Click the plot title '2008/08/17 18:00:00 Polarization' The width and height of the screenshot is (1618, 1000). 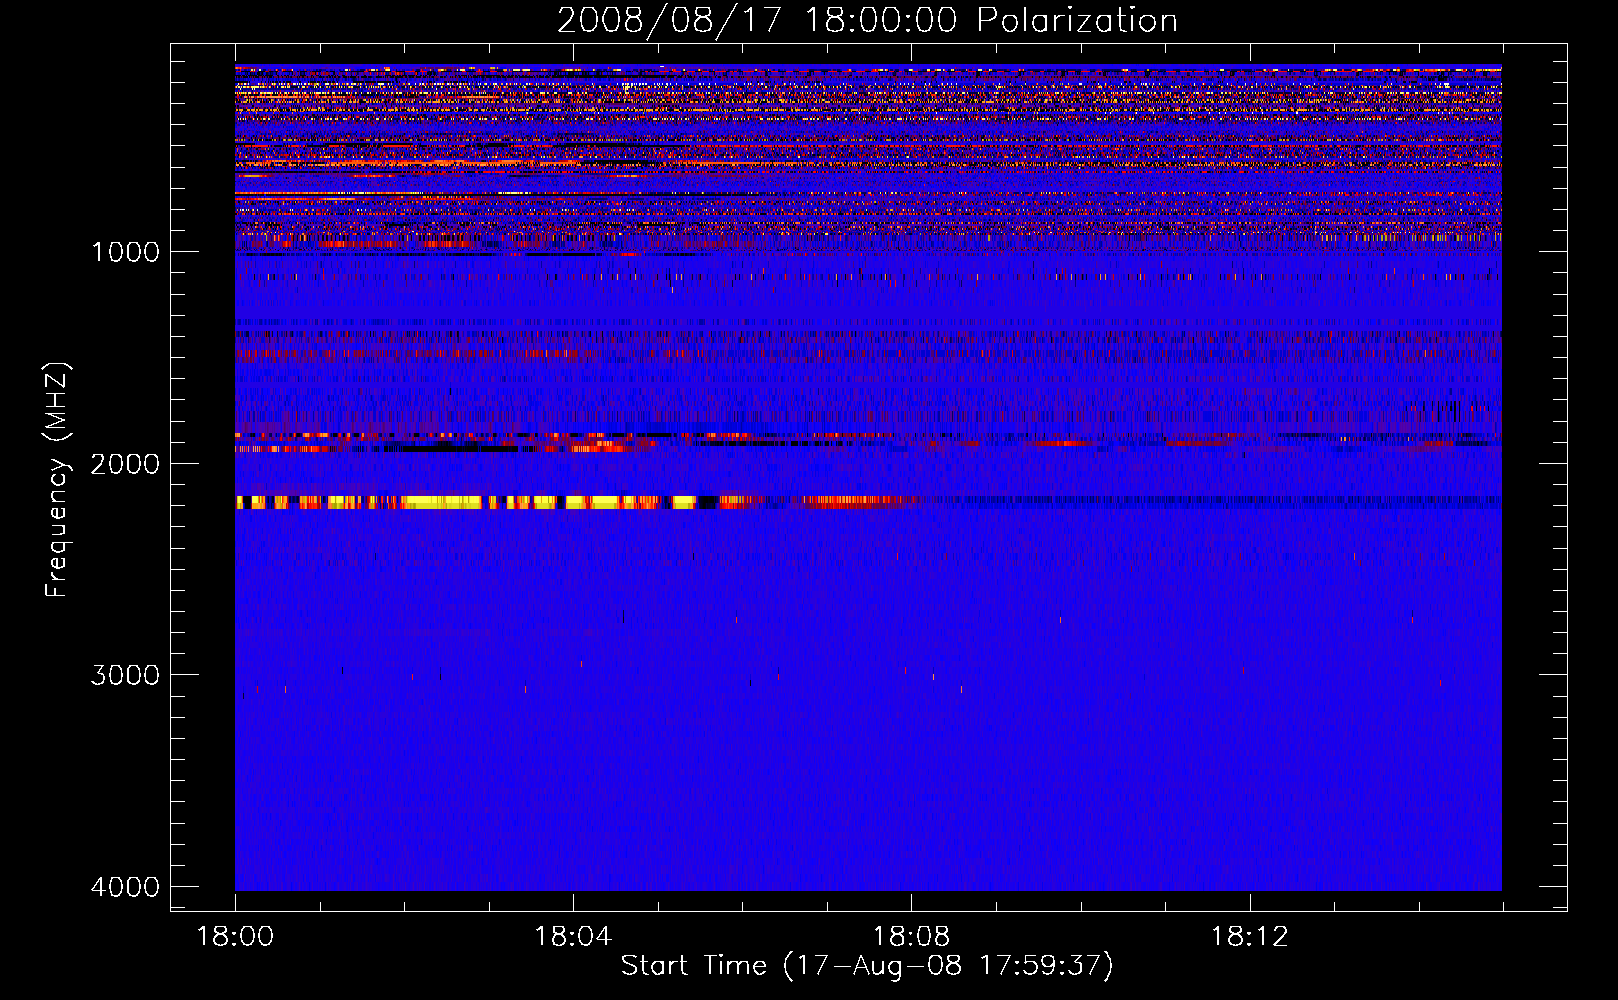[x=867, y=20]
